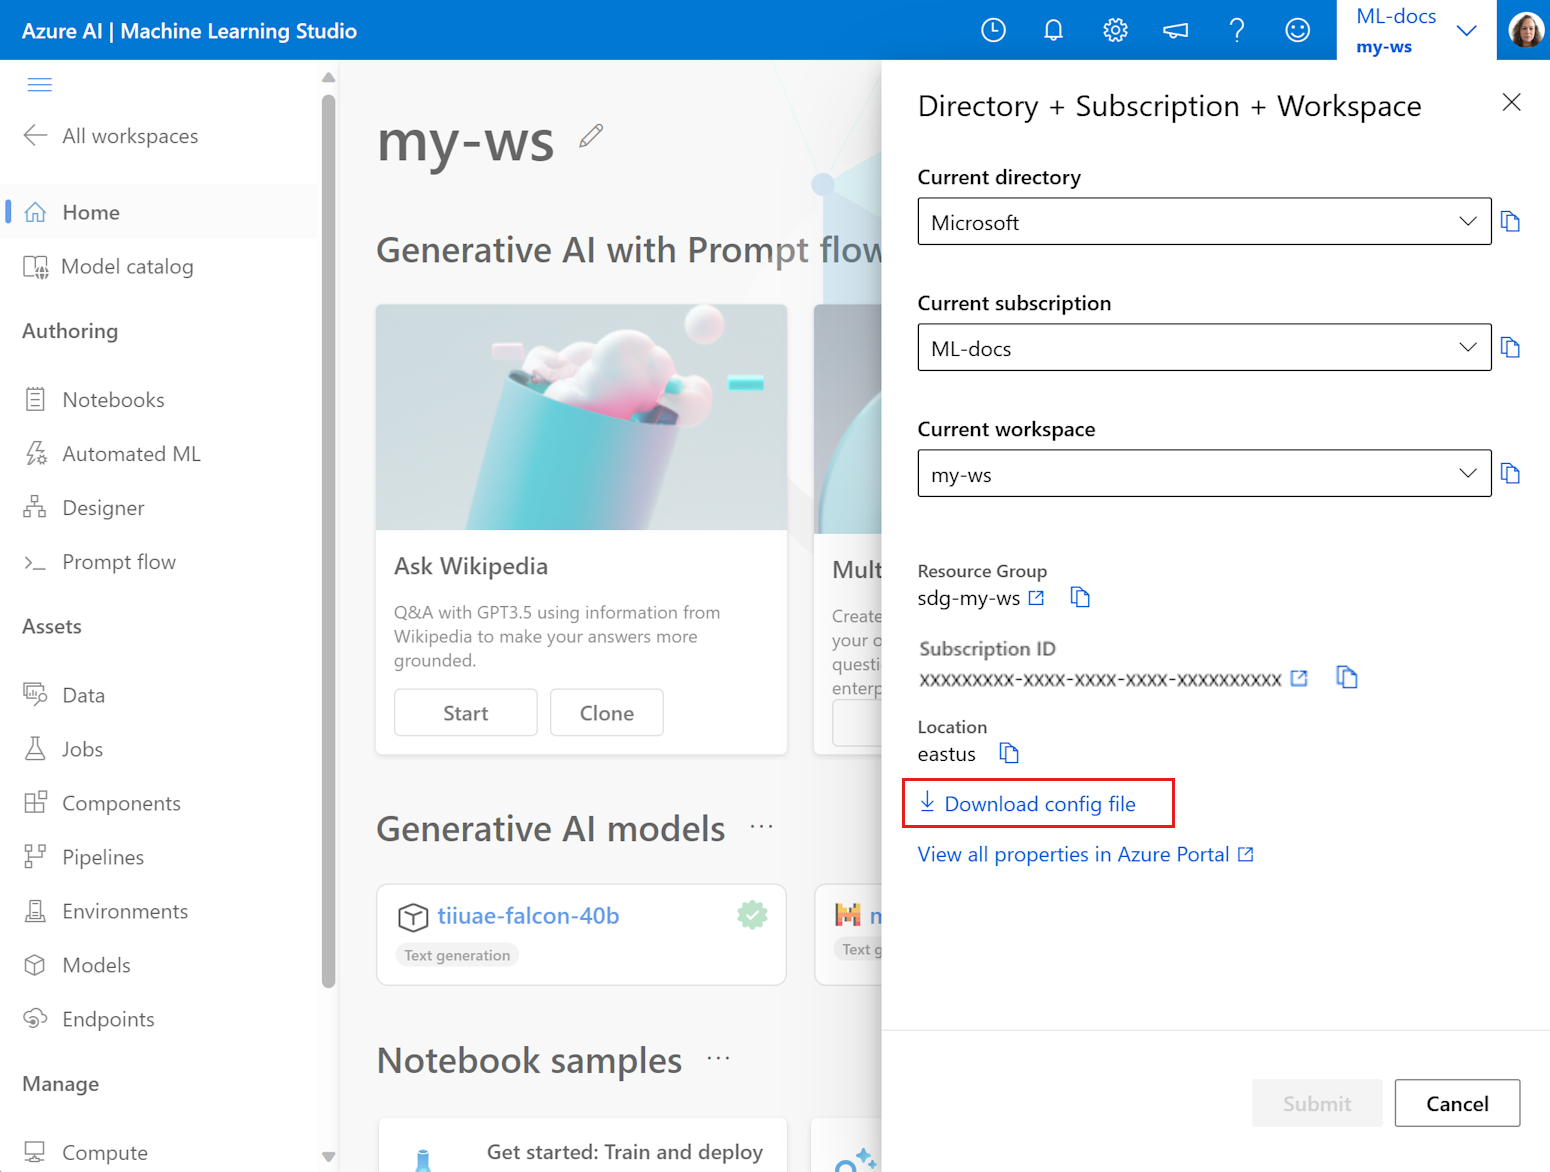Go to Model catalog page

point(127,267)
